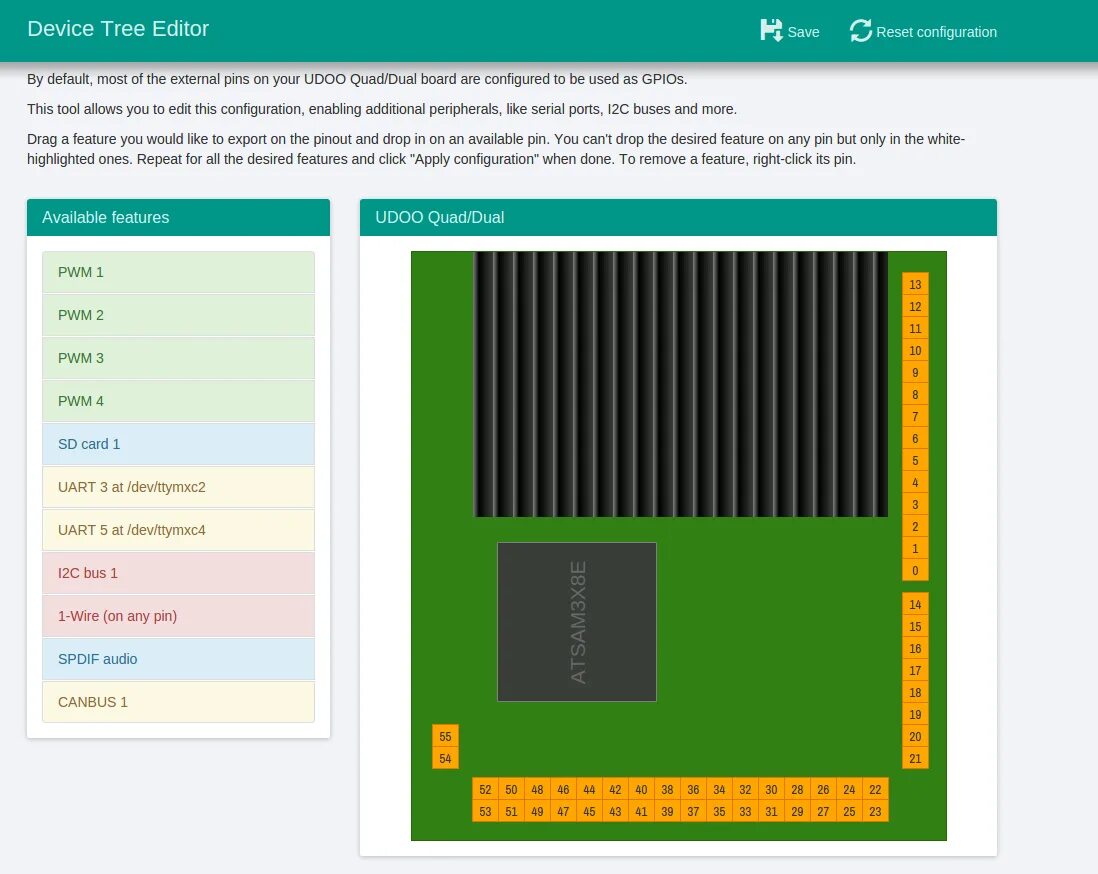Select the PWM 1 feature
Image resolution: width=1098 pixels, height=874 pixels.
tap(179, 272)
